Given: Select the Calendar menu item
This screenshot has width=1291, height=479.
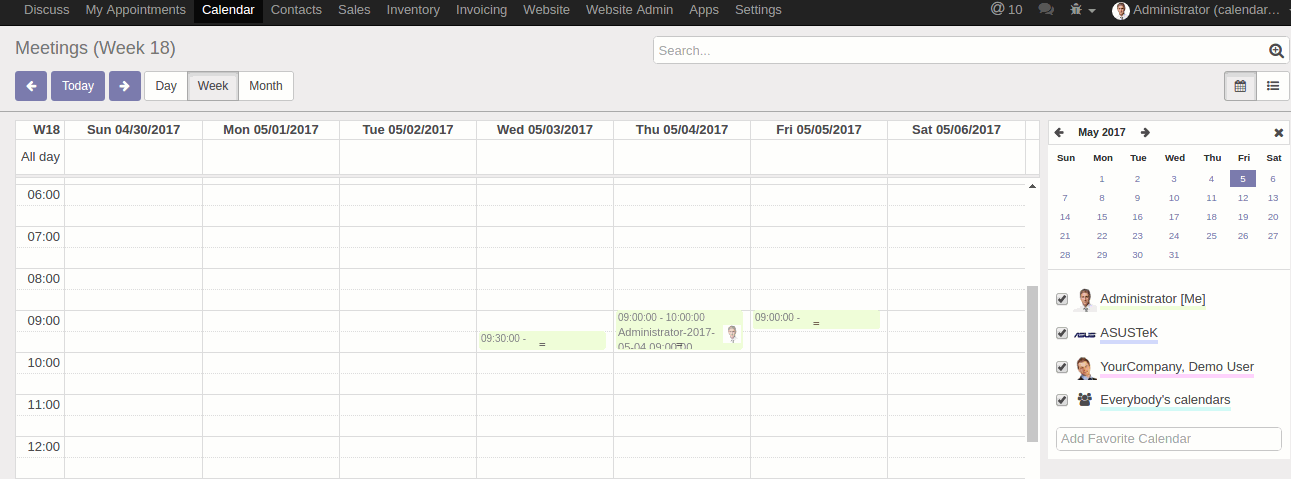Looking at the screenshot, I should tap(228, 10).
